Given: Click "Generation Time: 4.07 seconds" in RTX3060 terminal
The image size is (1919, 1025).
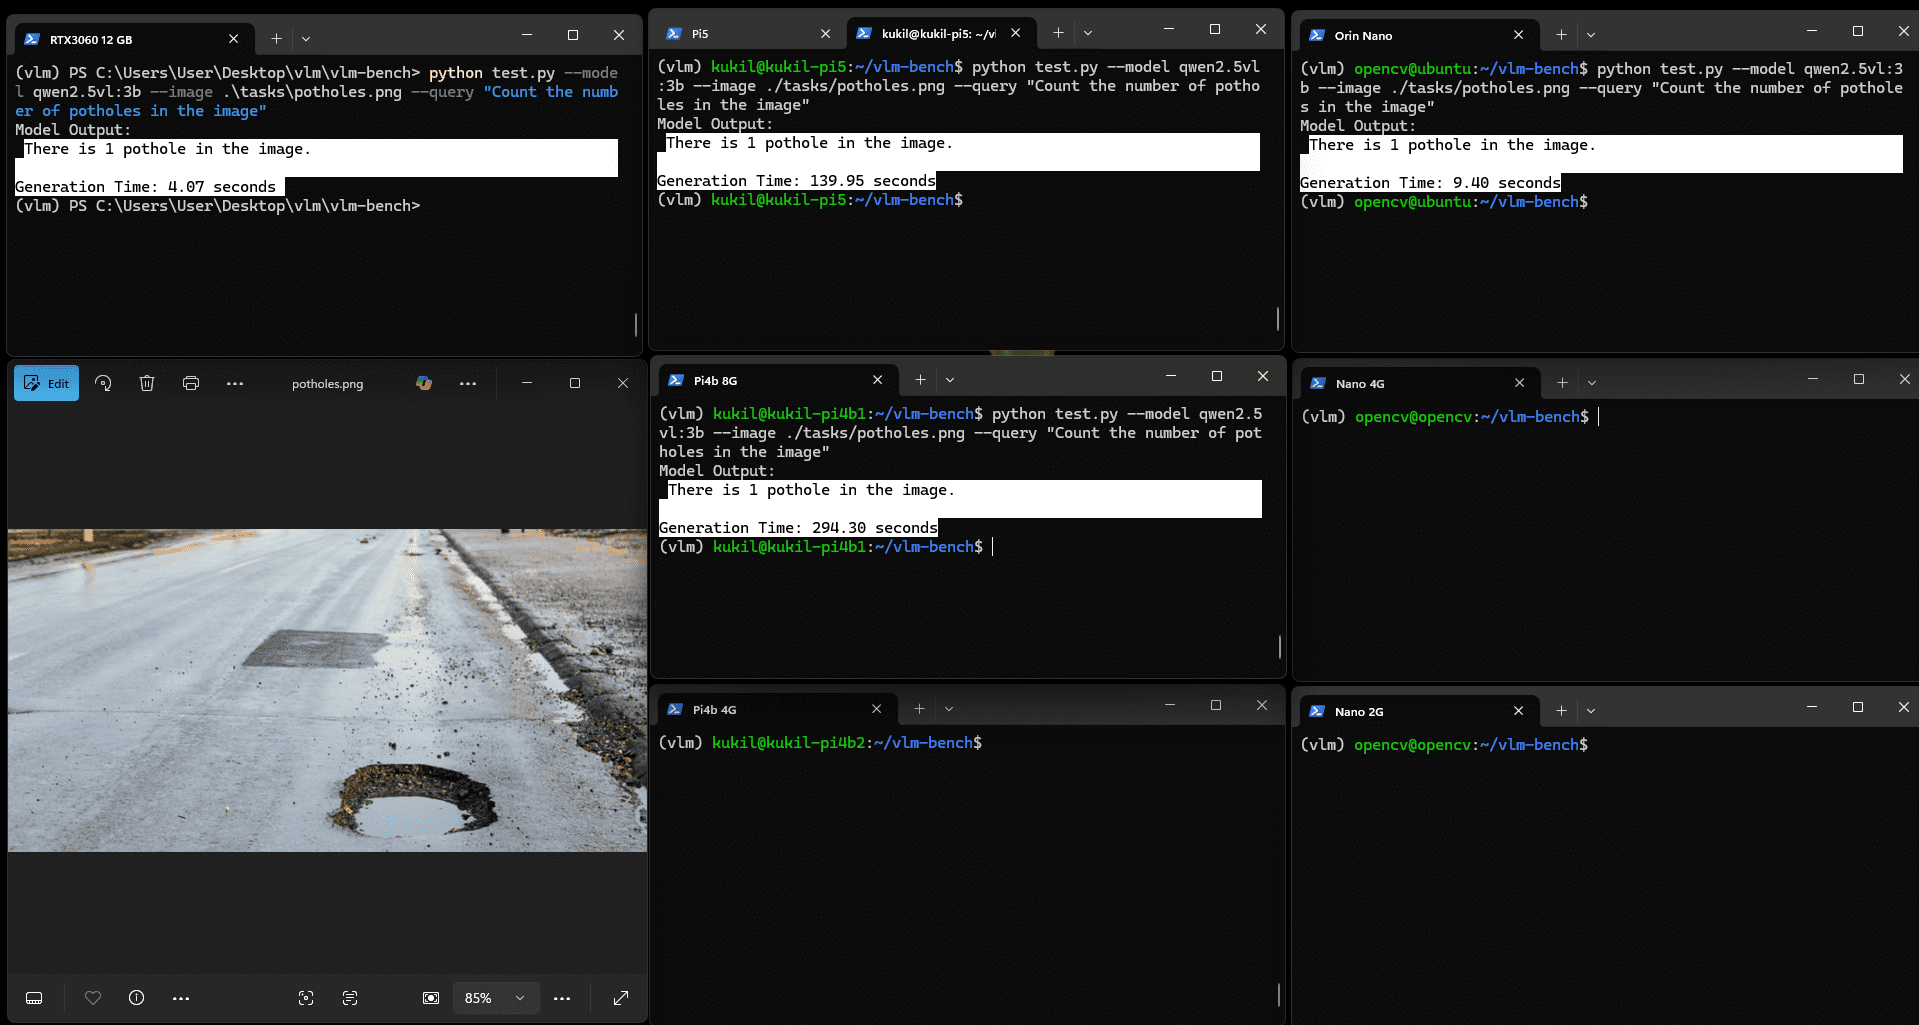Looking at the screenshot, I should click(x=146, y=187).
